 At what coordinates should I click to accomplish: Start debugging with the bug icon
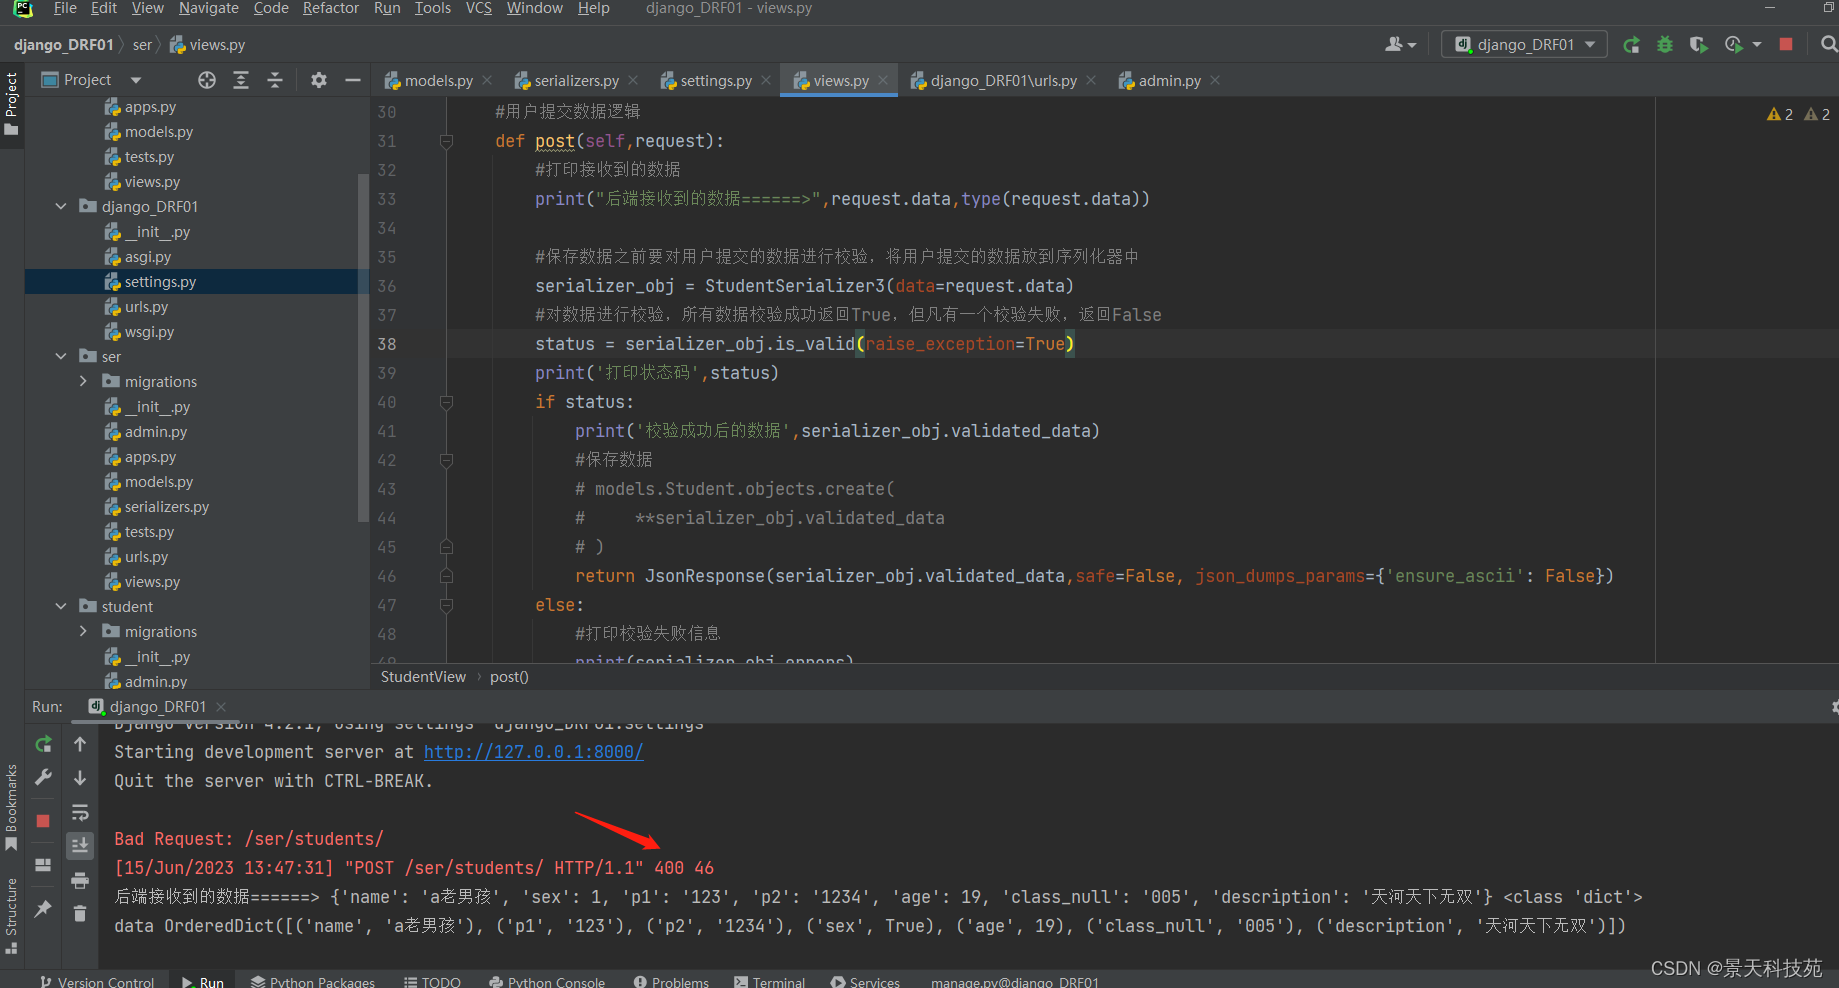1665,44
